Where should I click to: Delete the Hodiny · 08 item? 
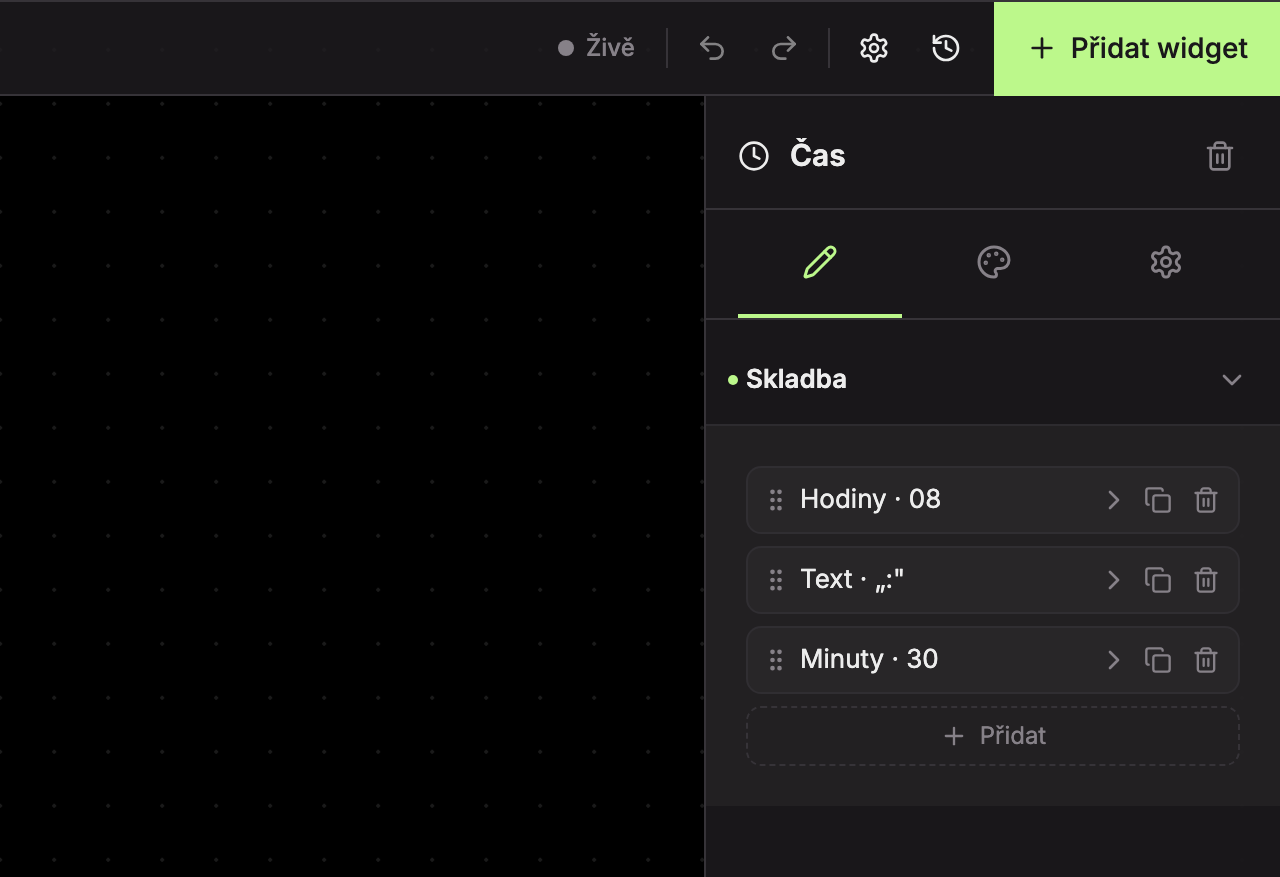(x=1206, y=500)
